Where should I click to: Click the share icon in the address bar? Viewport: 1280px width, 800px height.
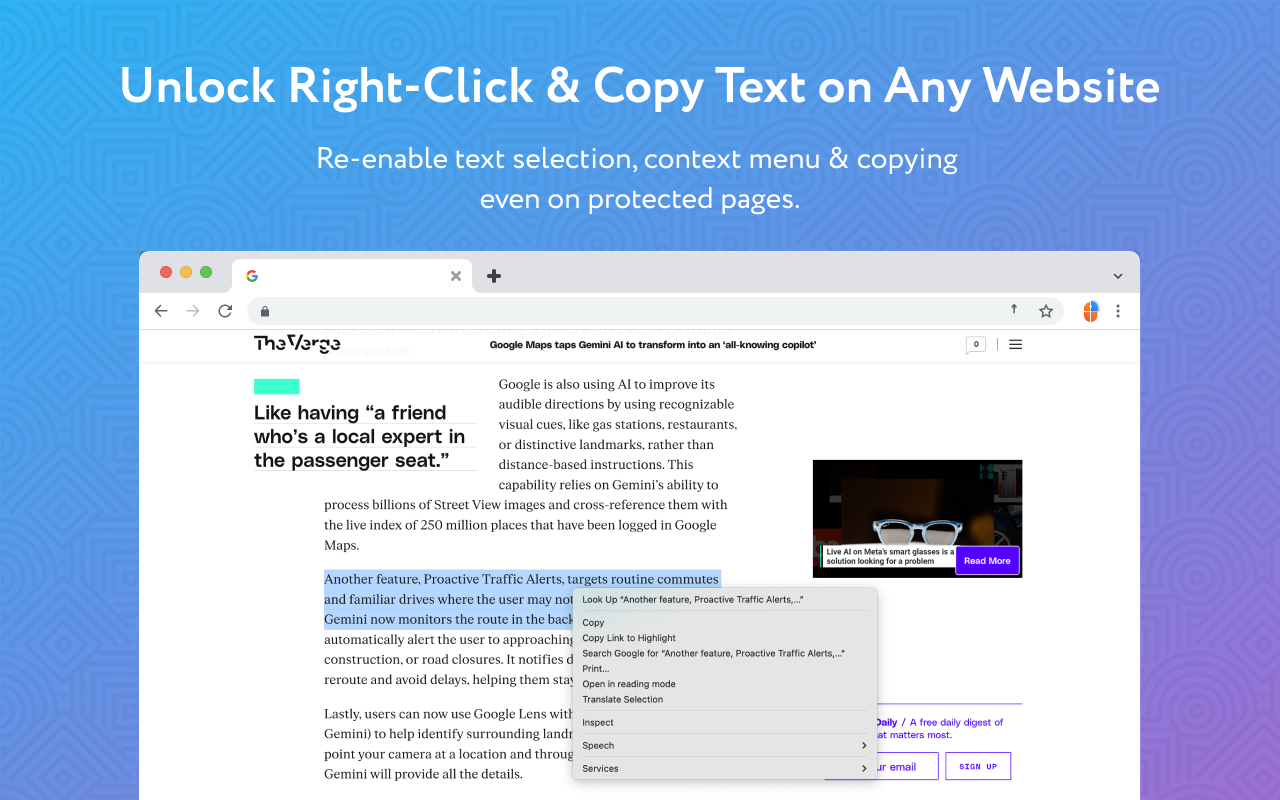click(1014, 310)
